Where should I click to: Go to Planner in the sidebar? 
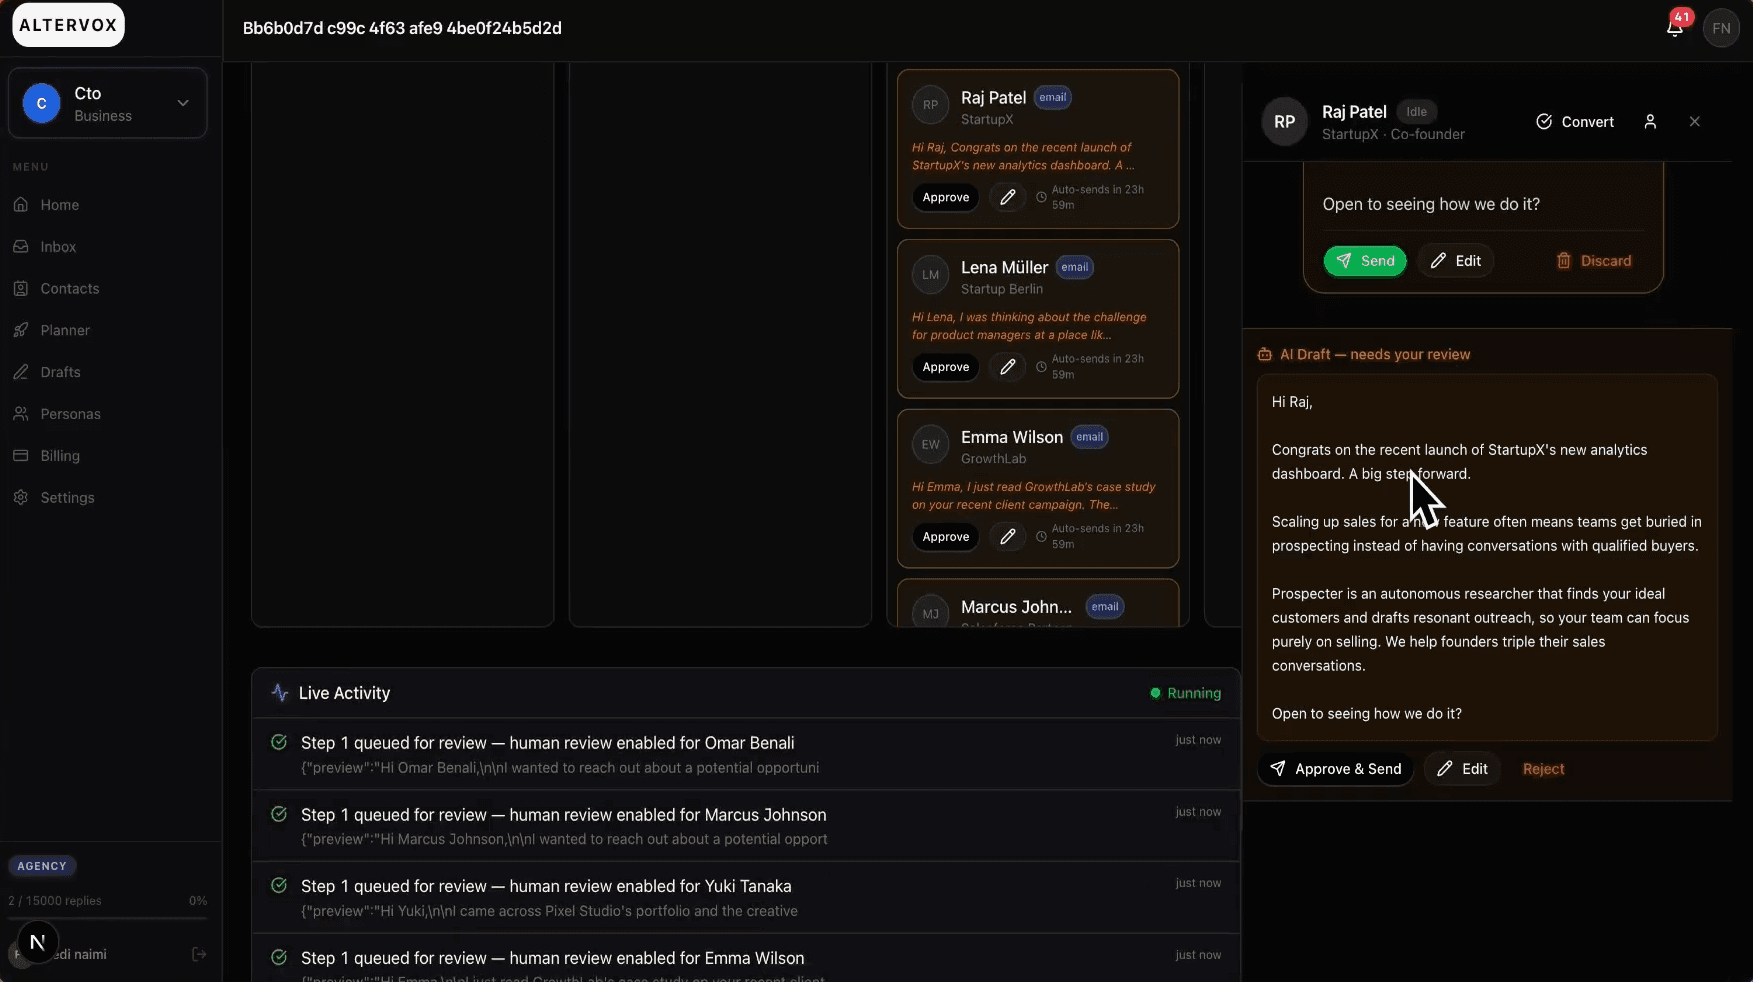point(65,330)
